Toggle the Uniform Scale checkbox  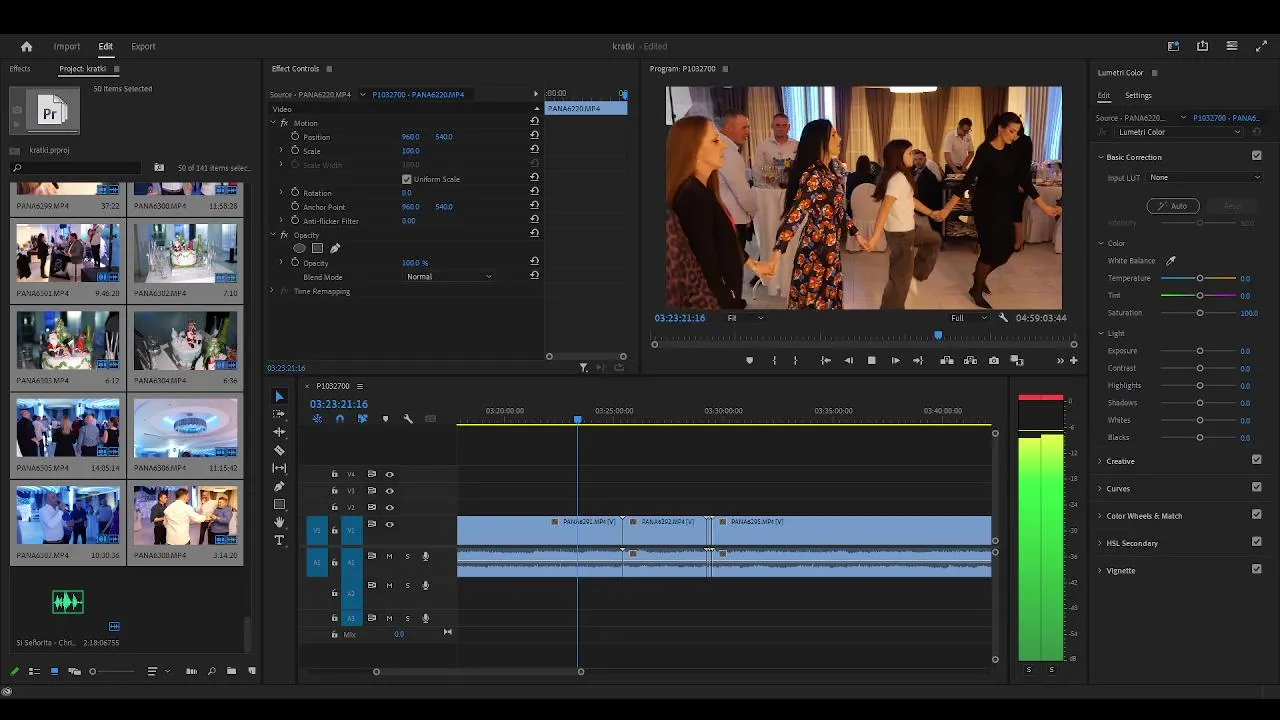tap(406, 179)
